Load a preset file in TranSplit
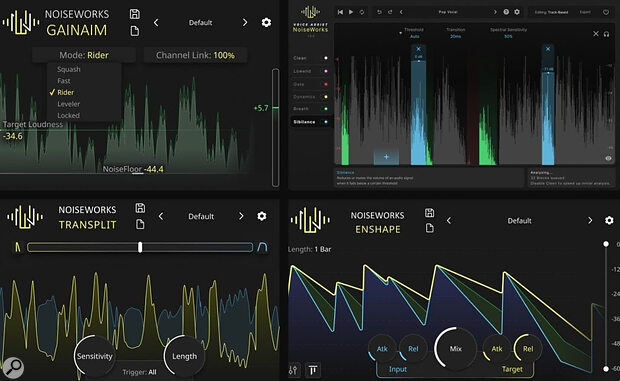Image resolution: width=620 pixels, height=381 pixels. (x=140, y=224)
